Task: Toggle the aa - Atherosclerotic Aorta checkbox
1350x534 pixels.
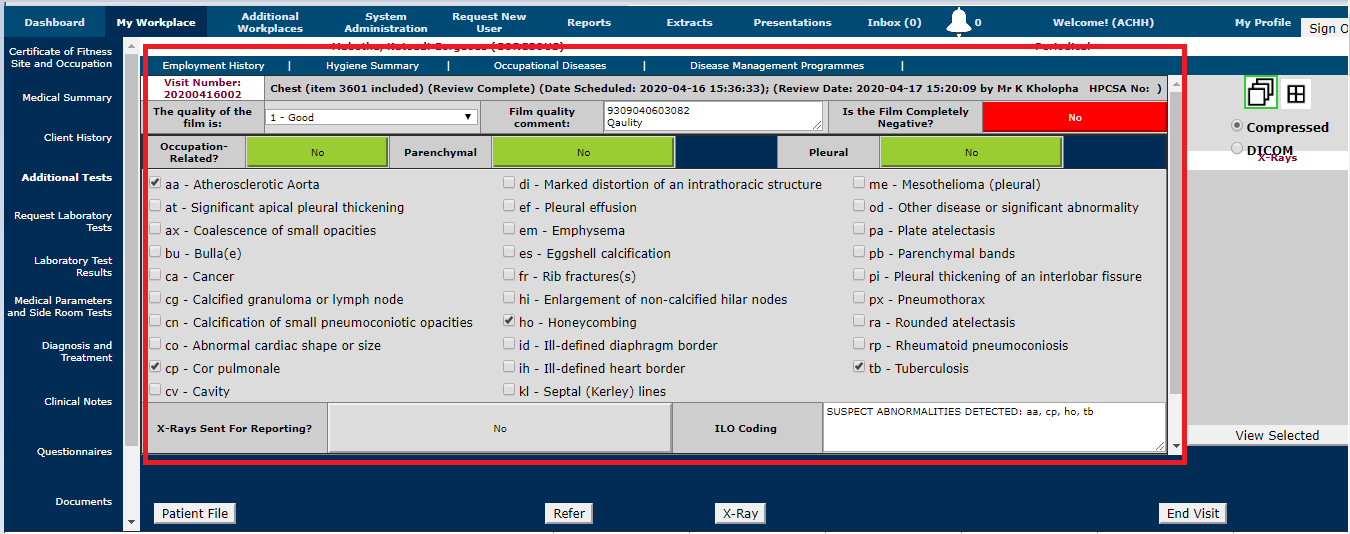Action: click(x=155, y=184)
